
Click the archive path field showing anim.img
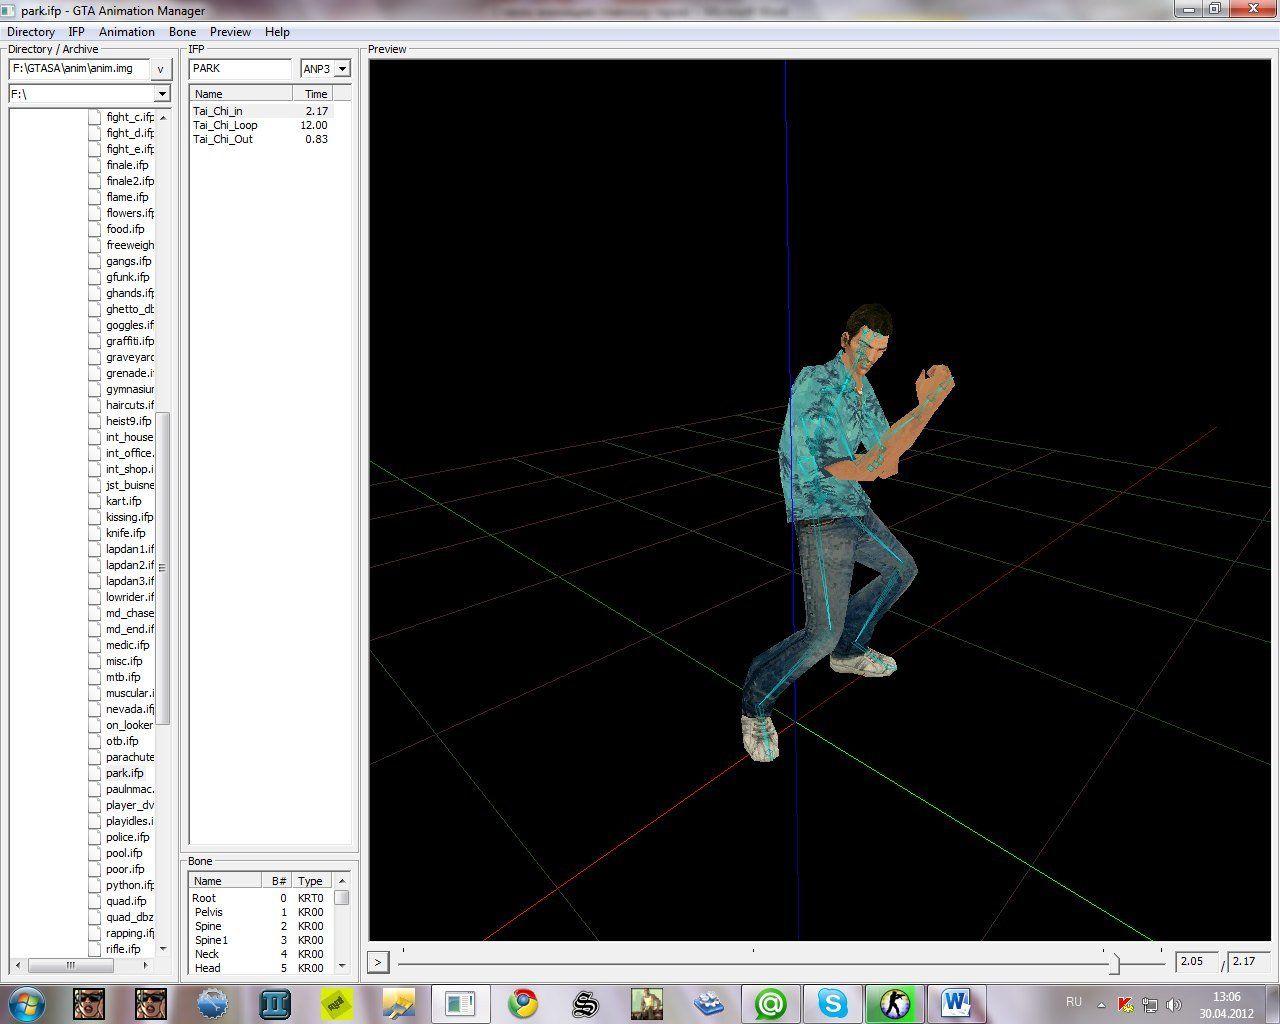[79, 69]
